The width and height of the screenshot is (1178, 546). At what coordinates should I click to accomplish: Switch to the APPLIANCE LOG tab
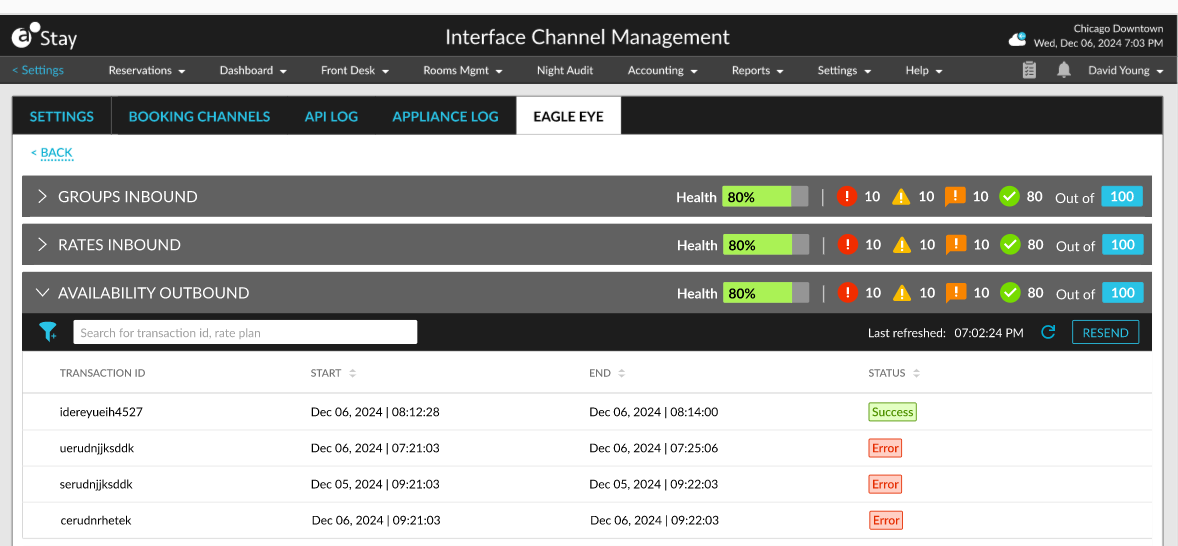pos(446,116)
